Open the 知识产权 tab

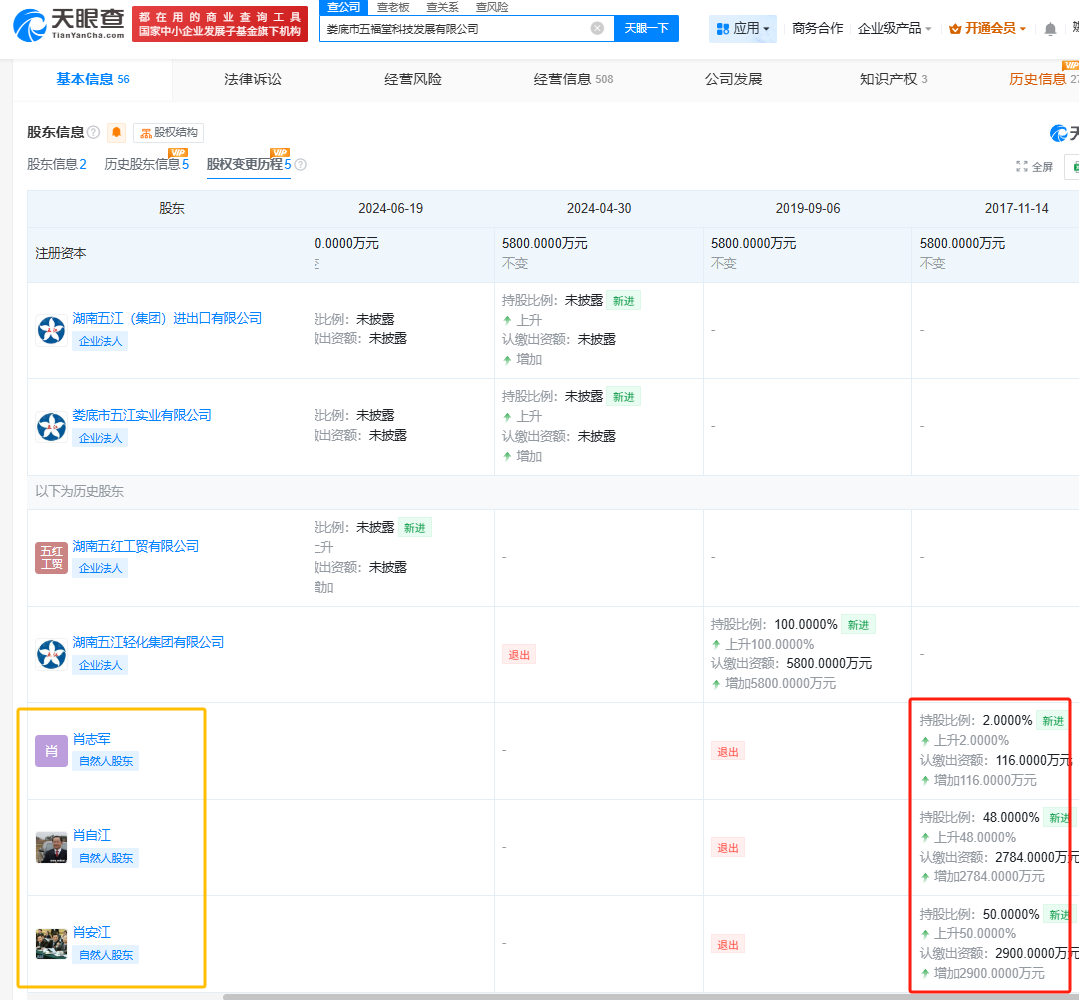point(894,79)
